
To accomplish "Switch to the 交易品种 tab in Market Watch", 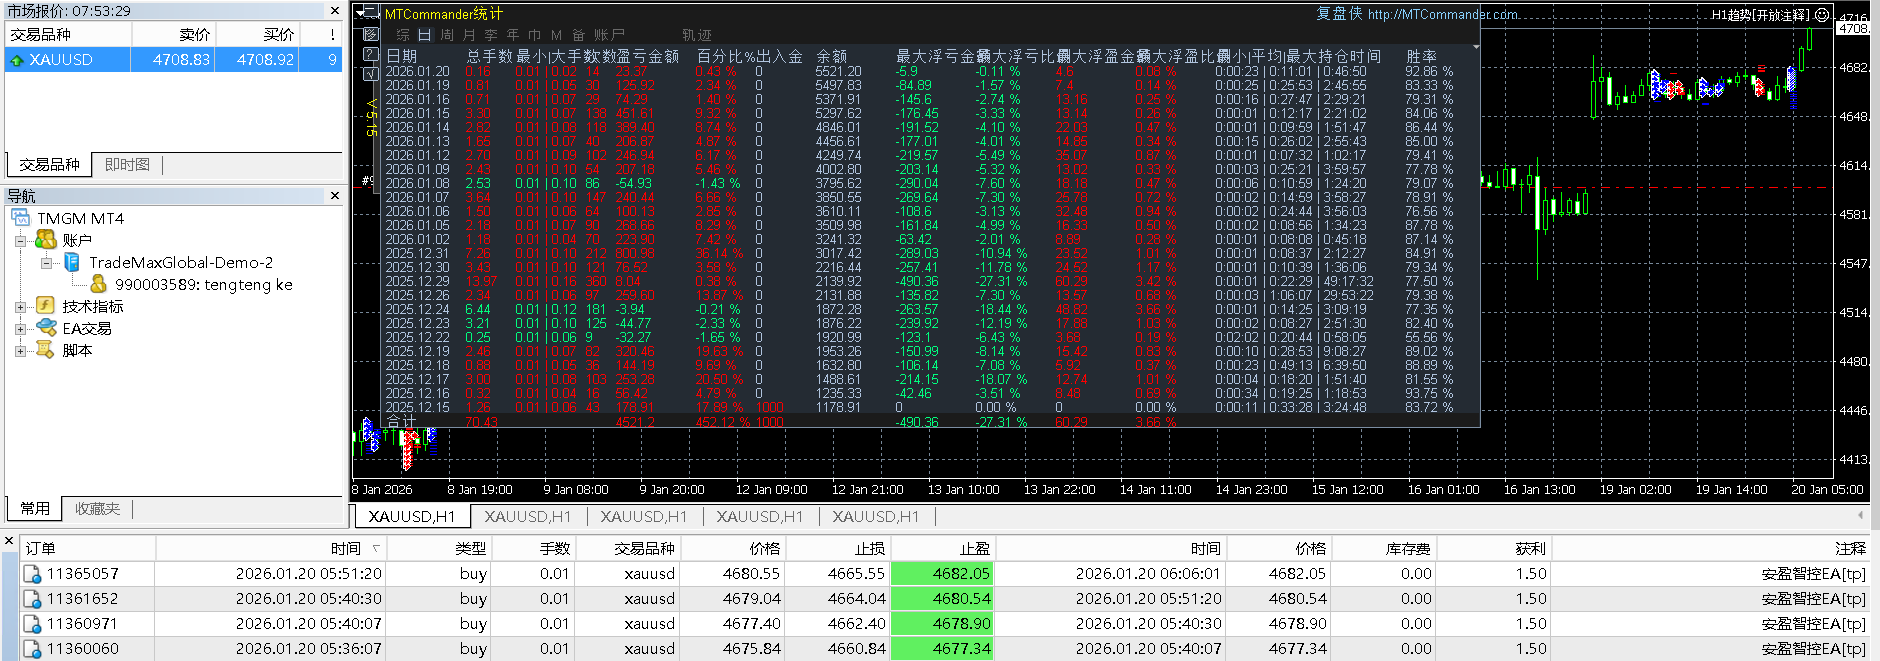I will point(49,165).
